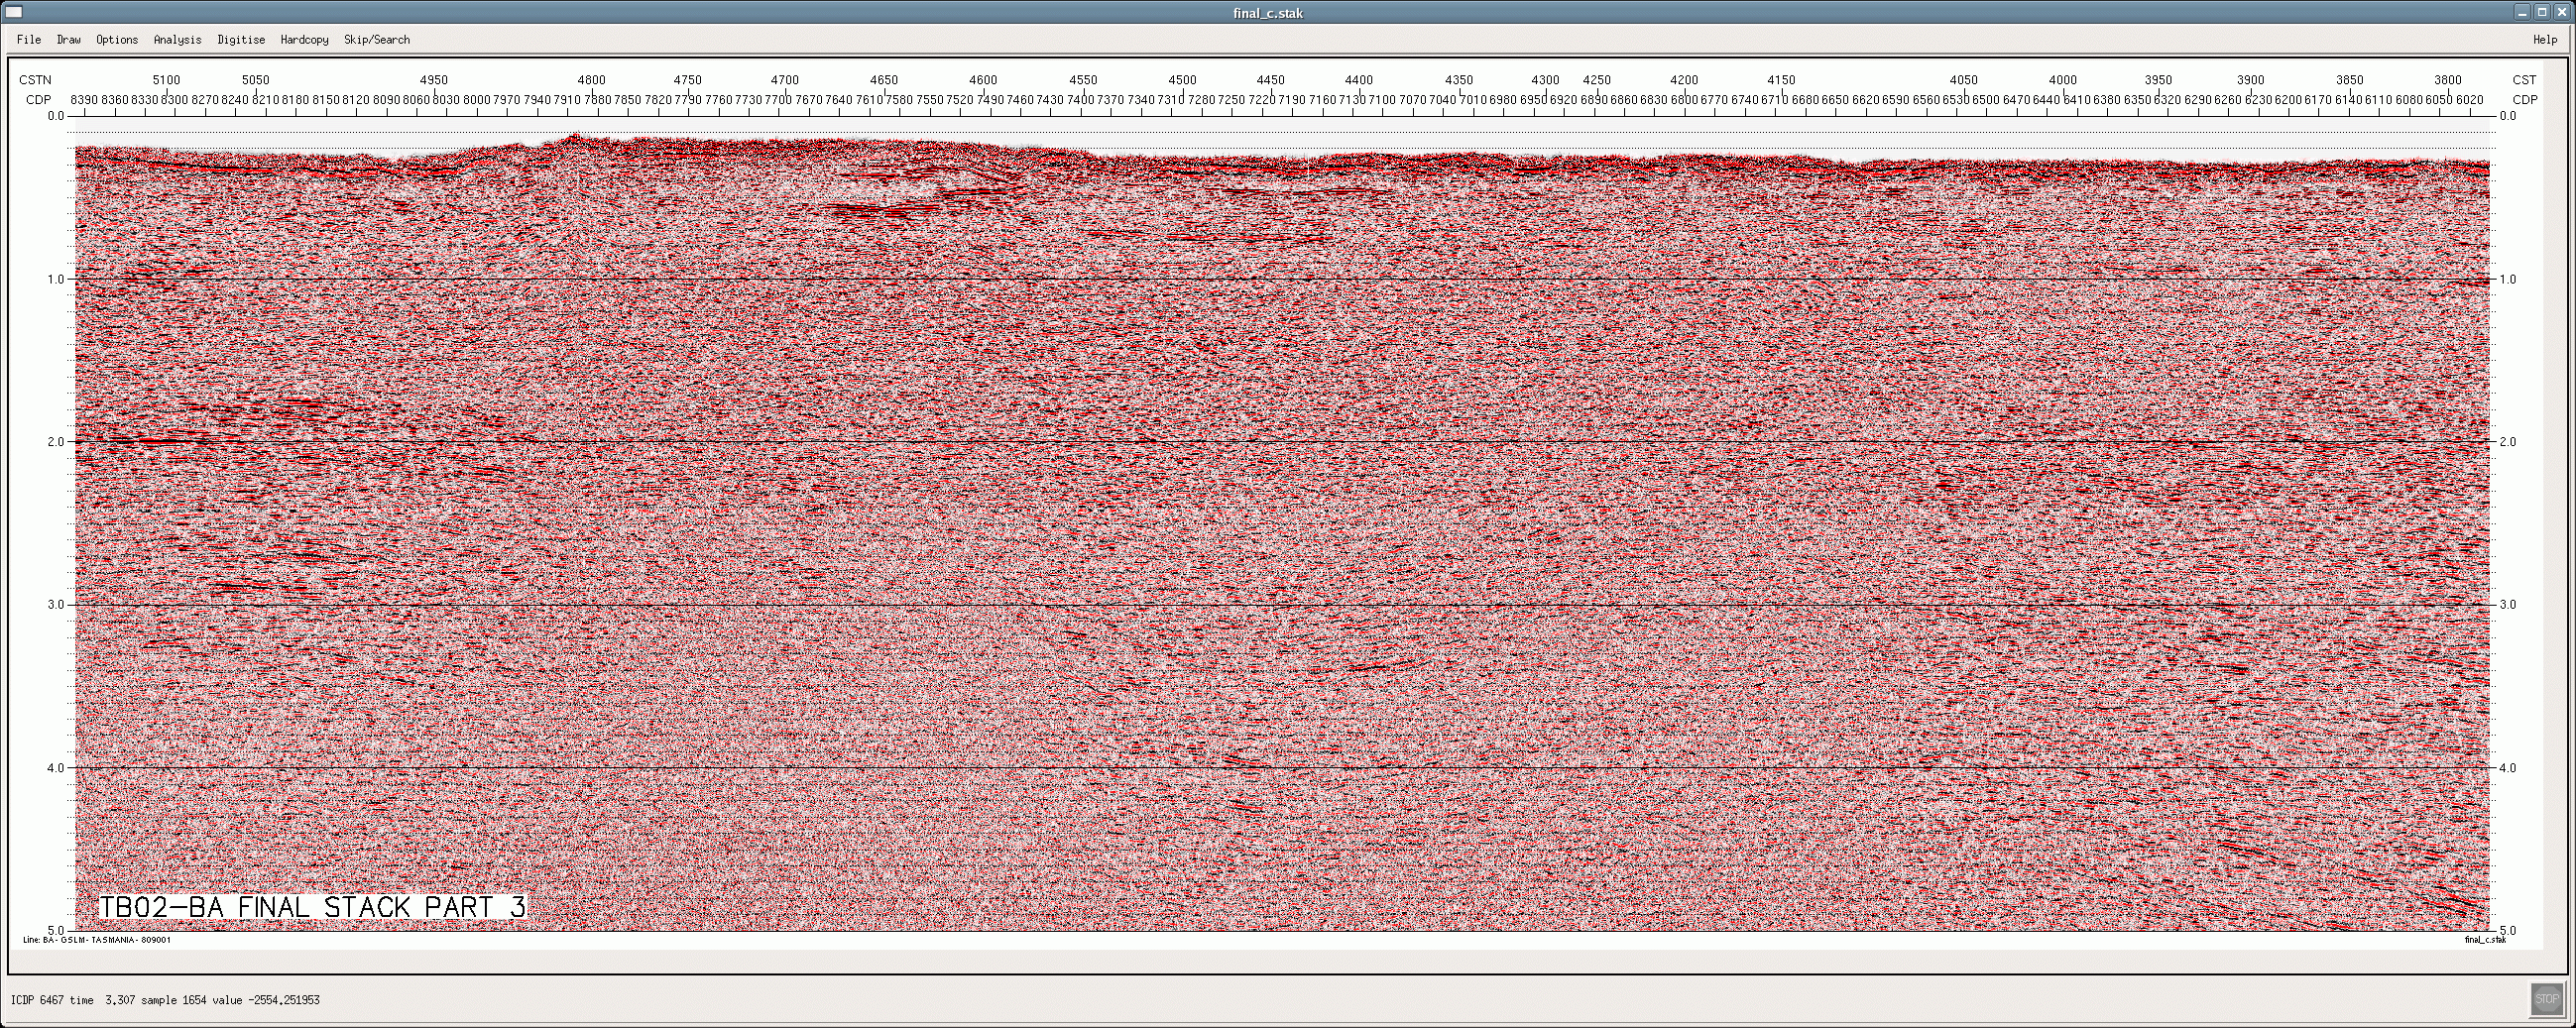Image resolution: width=2576 pixels, height=1028 pixels.
Task: Click the ICDP status readout text
Action: point(165,1000)
